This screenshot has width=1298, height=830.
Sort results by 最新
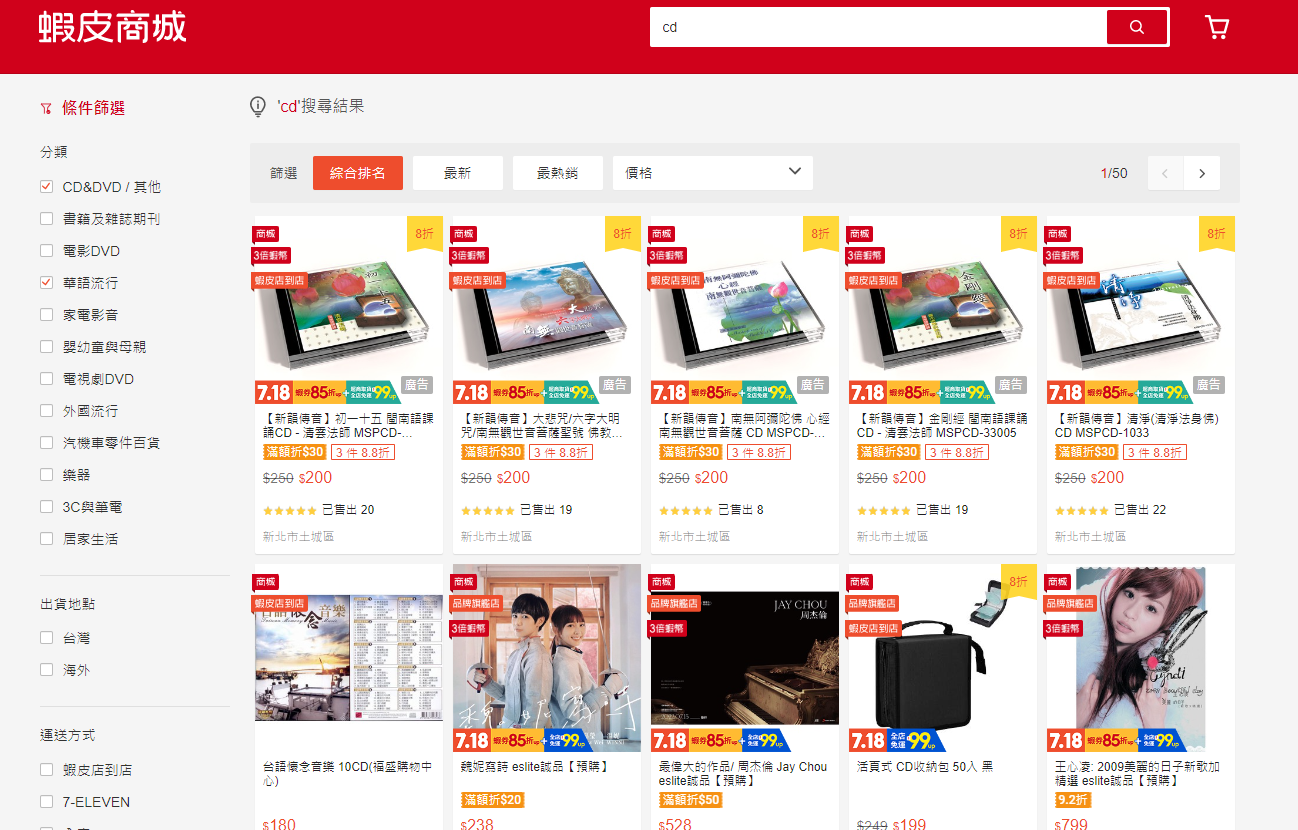(x=458, y=173)
